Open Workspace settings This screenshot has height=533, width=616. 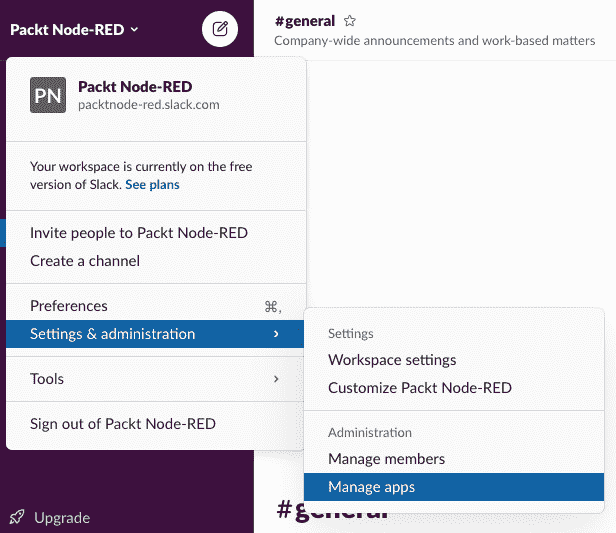pyautogui.click(x=454, y=360)
